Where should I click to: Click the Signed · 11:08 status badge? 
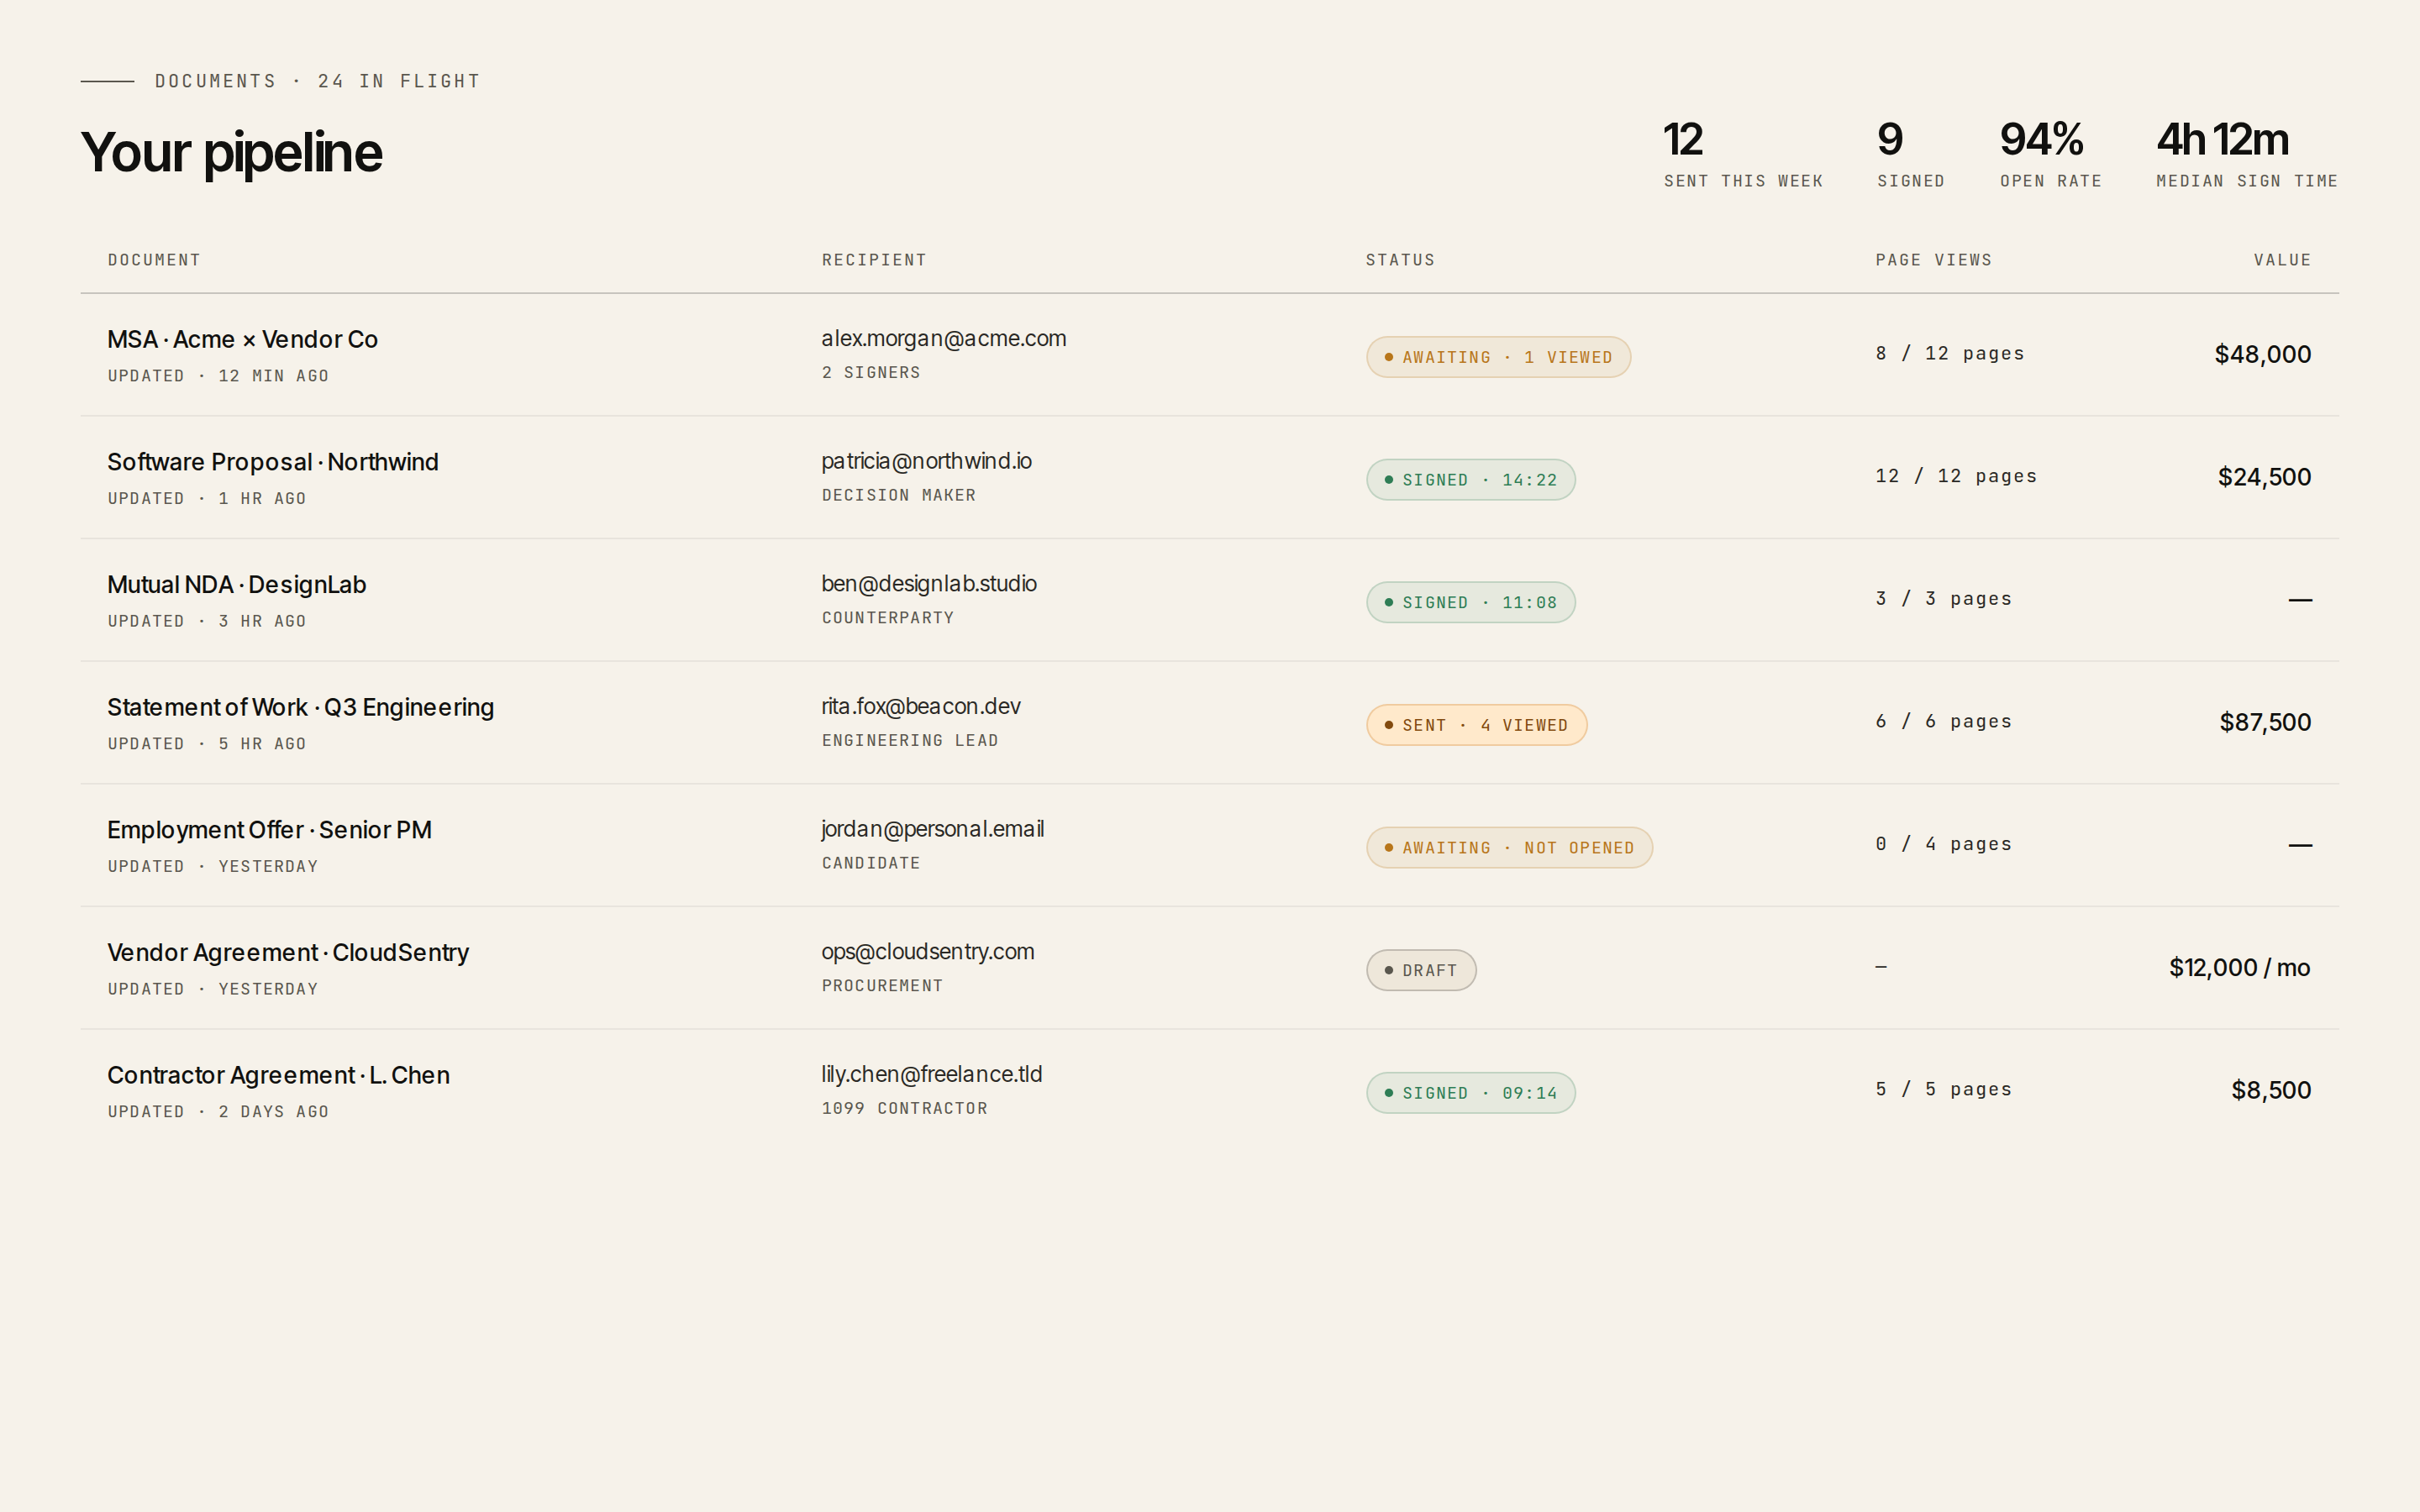1470,602
